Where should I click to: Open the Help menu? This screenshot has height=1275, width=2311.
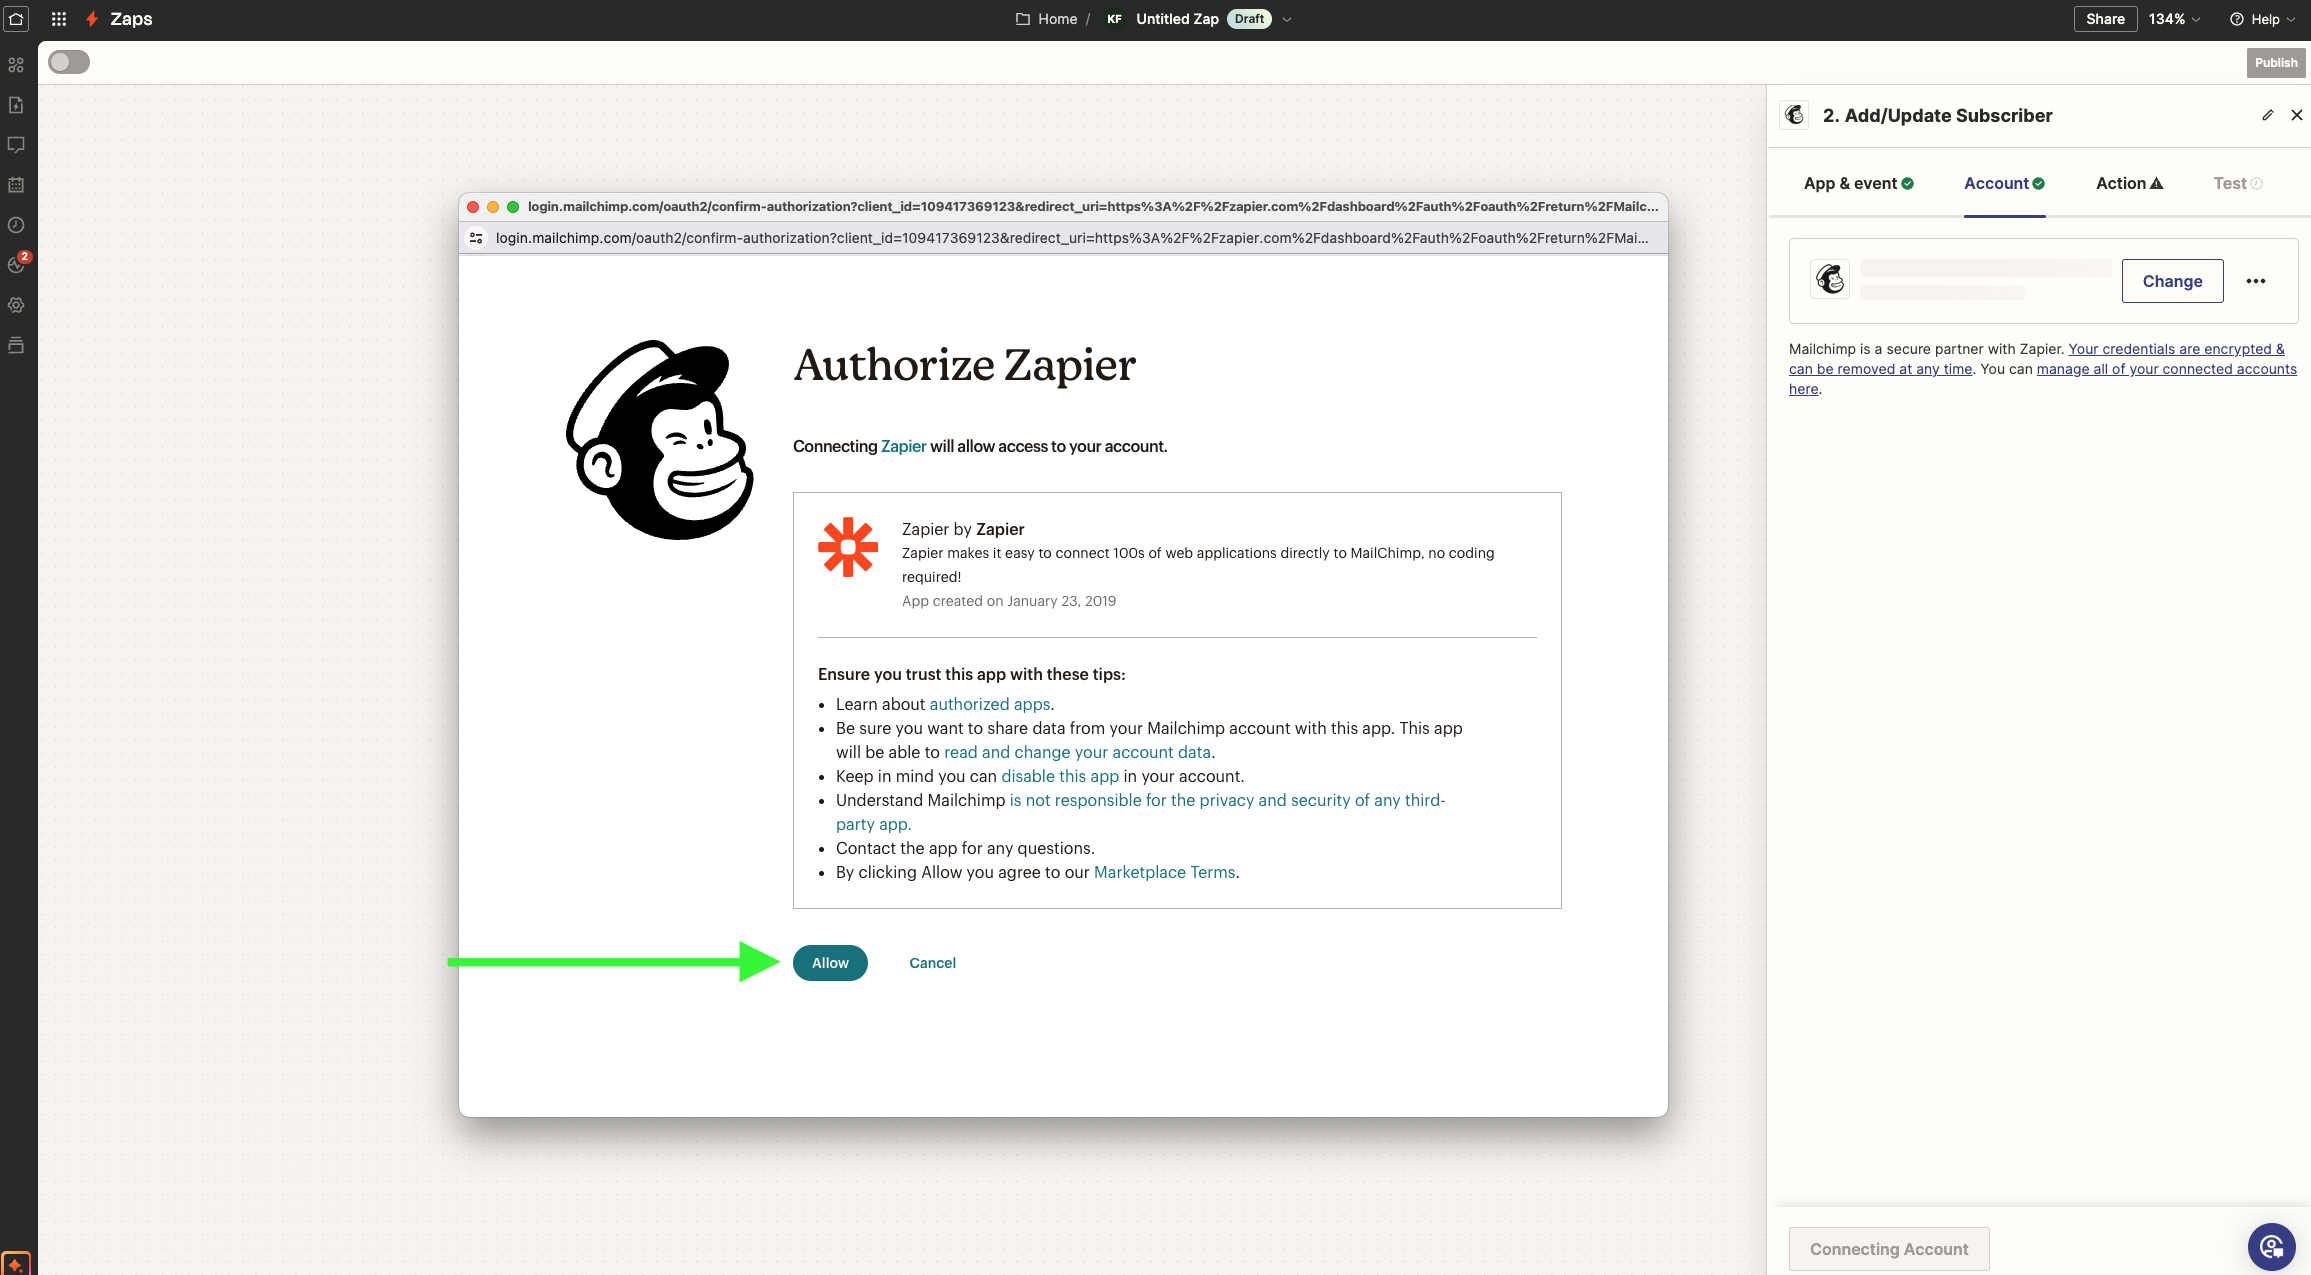(2262, 19)
